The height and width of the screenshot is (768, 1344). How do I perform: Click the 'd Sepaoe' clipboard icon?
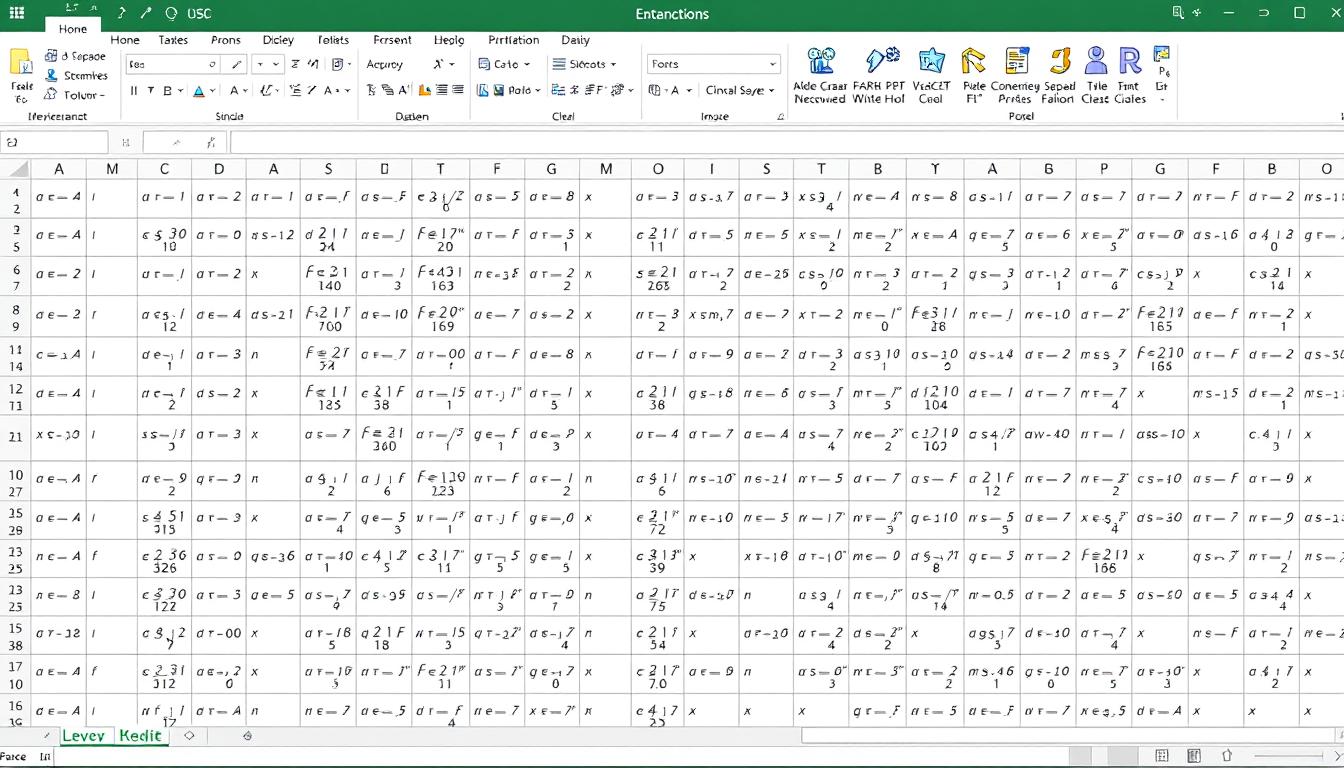[51, 56]
